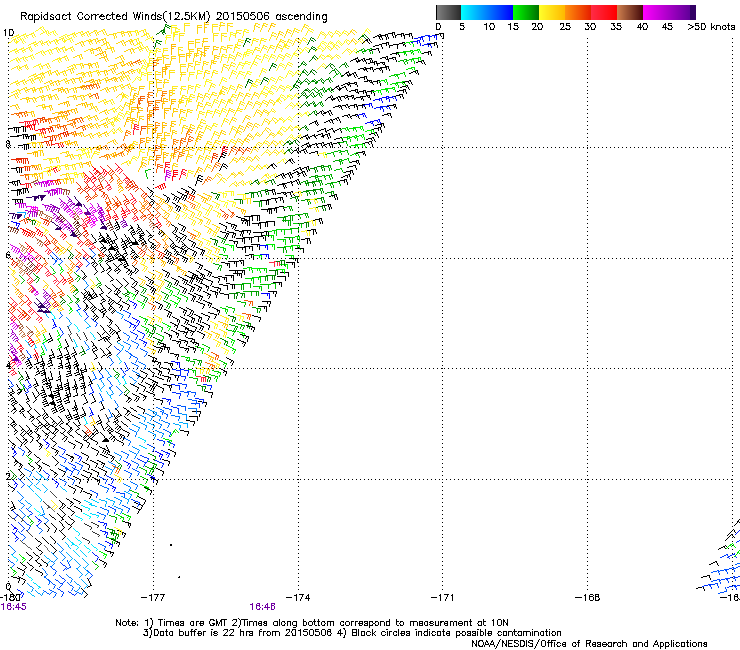Screen dimensions: 740x650
Task: Click the legend tick label '25'
Action: coord(565,27)
